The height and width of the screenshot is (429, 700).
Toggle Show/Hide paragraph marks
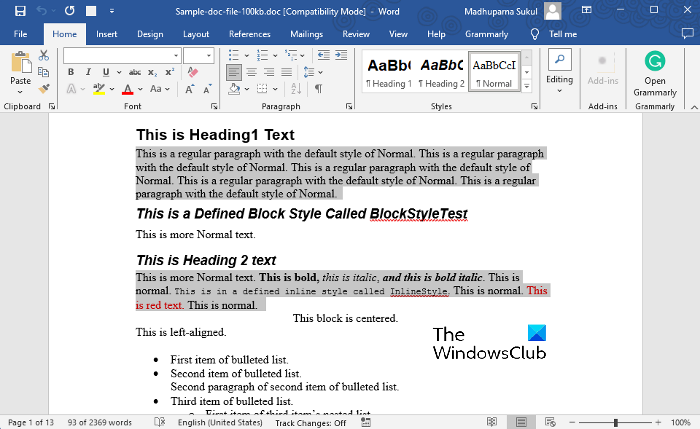pyautogui.click(x=318, y=89)
